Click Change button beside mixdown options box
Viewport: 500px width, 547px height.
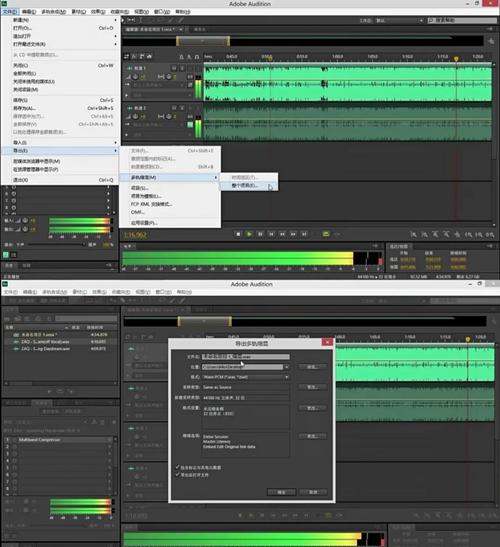pyautogui.click(x=313, y=436)
